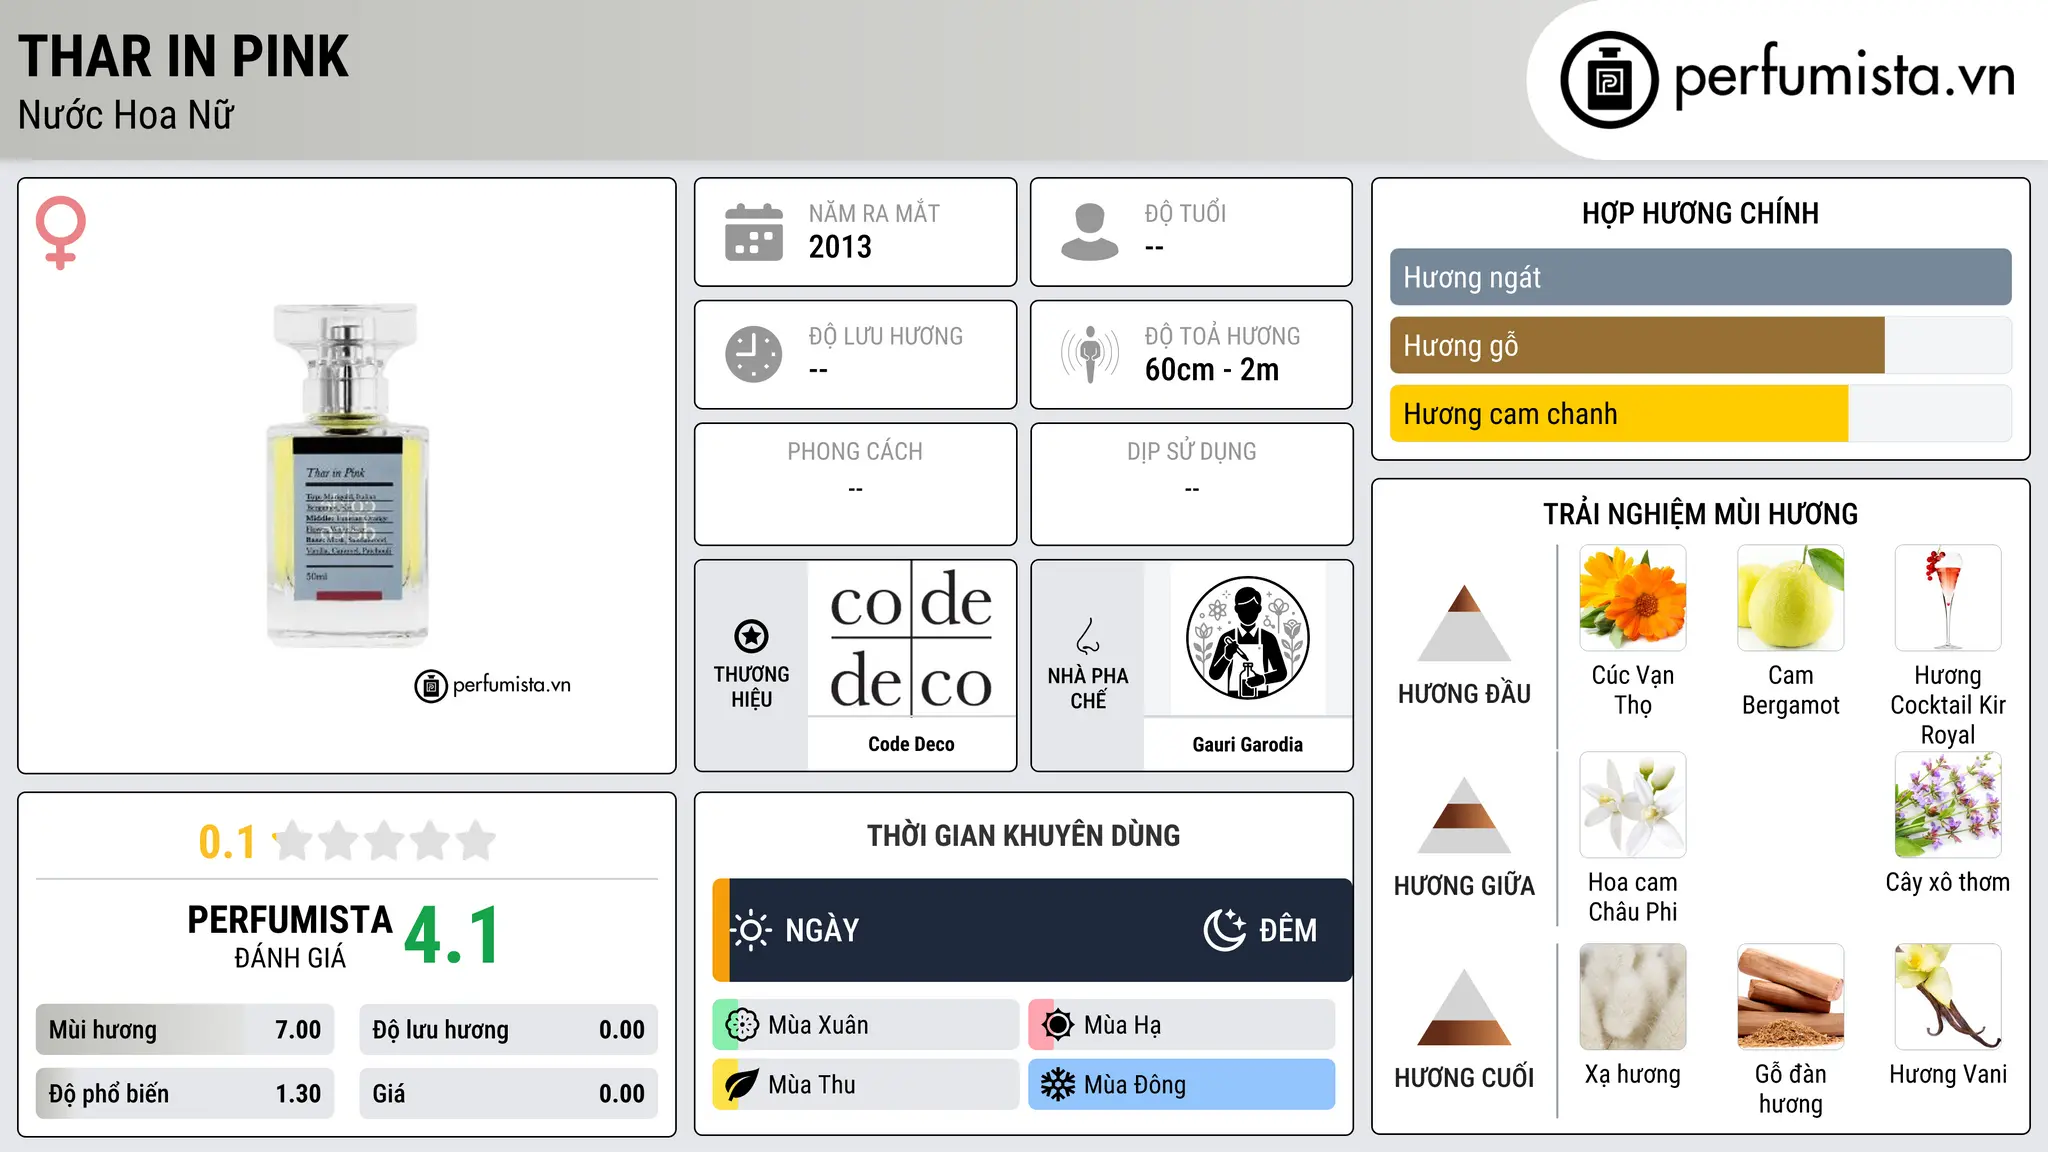Click the Gauri Garodia perfumer name
This screenshot has height=1152, width=2048.
coord(1247,744)
